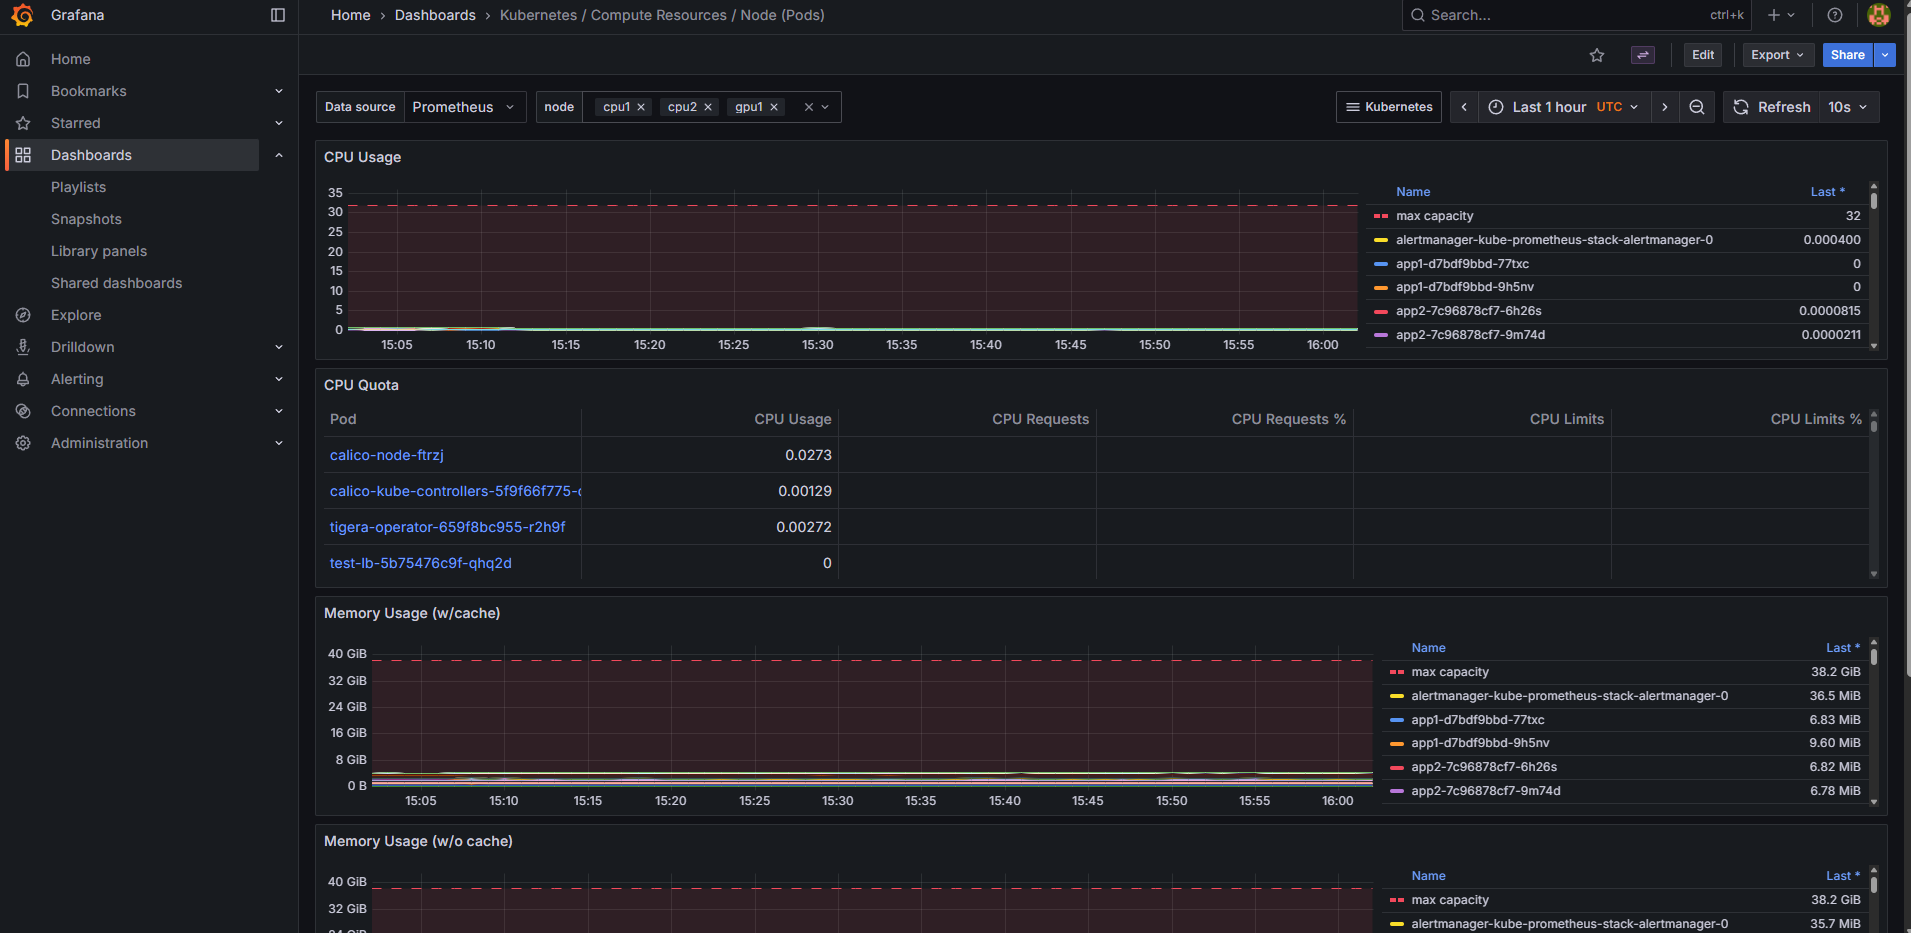Click the CPU Usage panel title
The height and width of the screenshot is (933, 1911).
point(362,157)
